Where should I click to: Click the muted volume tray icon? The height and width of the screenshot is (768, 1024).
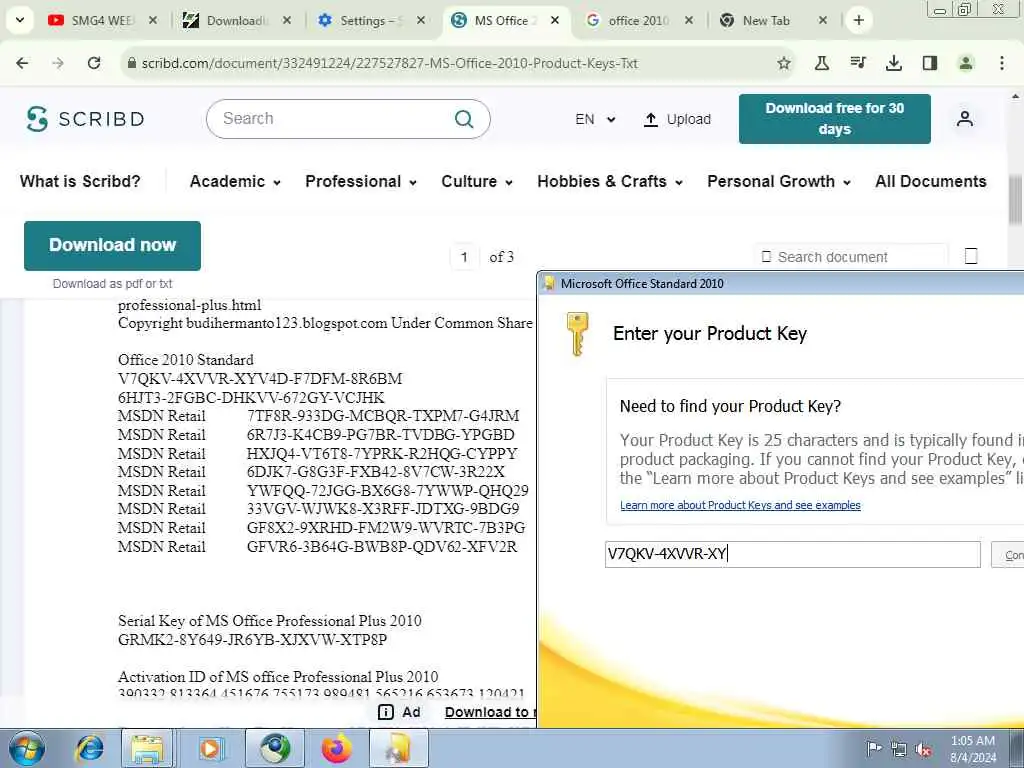click(x=923, y=749)
